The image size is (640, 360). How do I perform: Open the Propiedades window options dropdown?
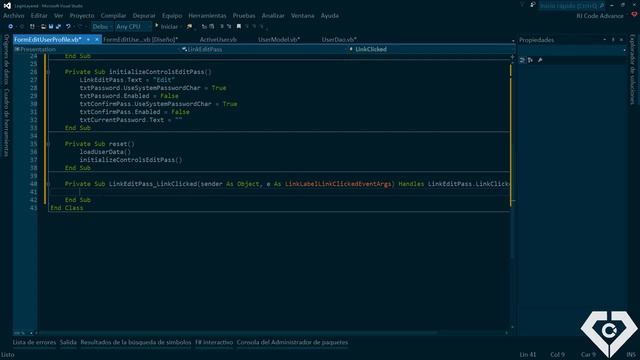(604, 40)
